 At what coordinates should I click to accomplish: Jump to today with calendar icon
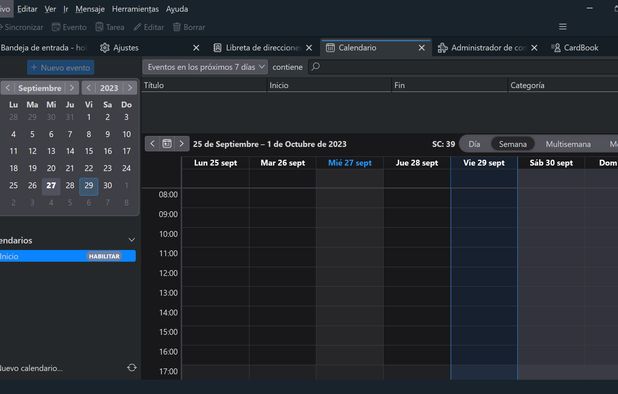point(167,144)
